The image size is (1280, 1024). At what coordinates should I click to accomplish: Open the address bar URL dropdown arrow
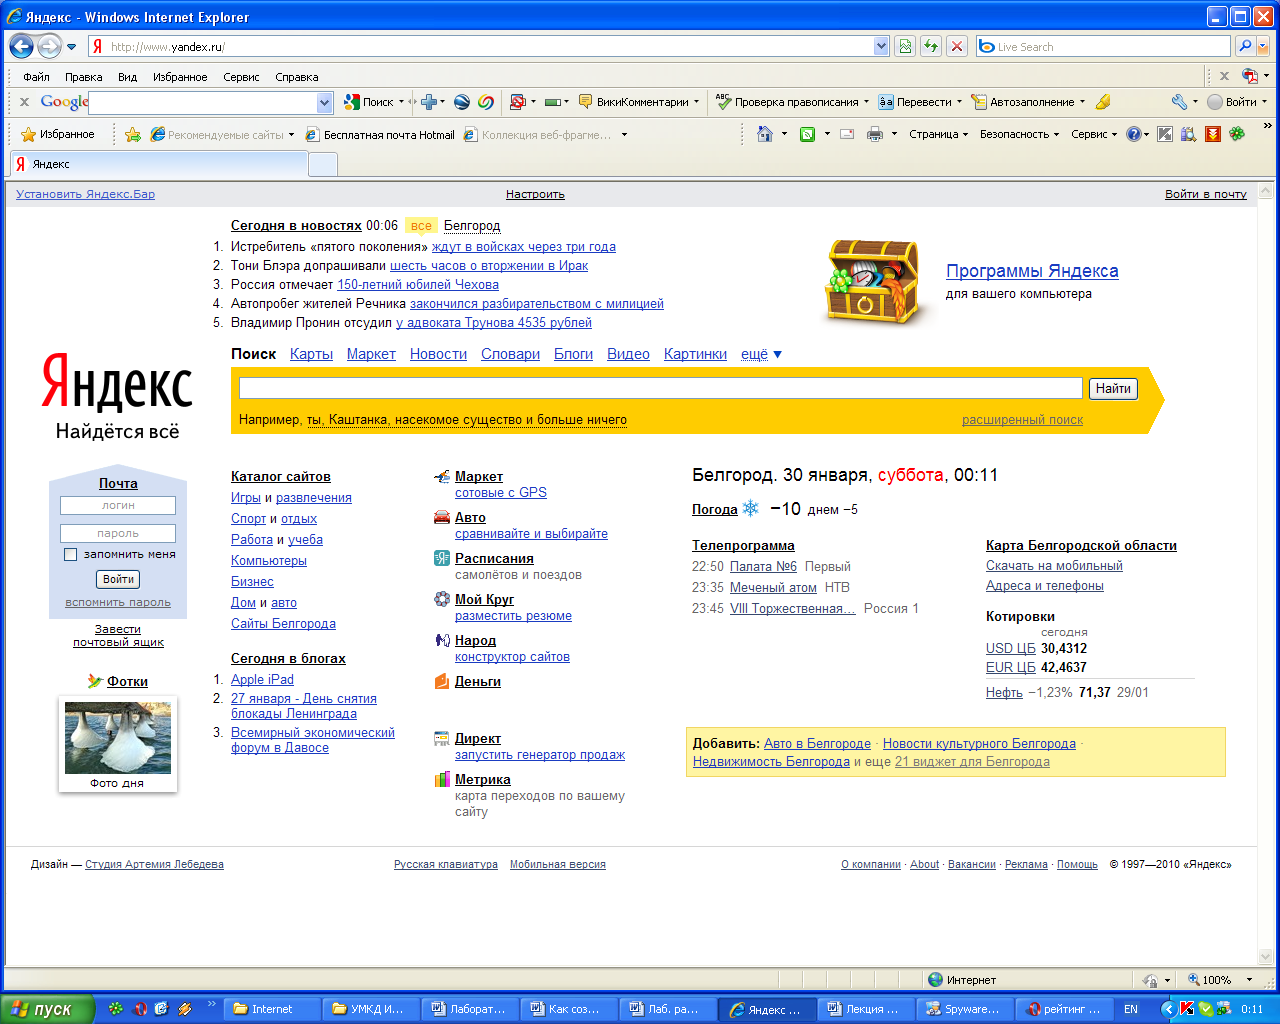click(881, 46)
